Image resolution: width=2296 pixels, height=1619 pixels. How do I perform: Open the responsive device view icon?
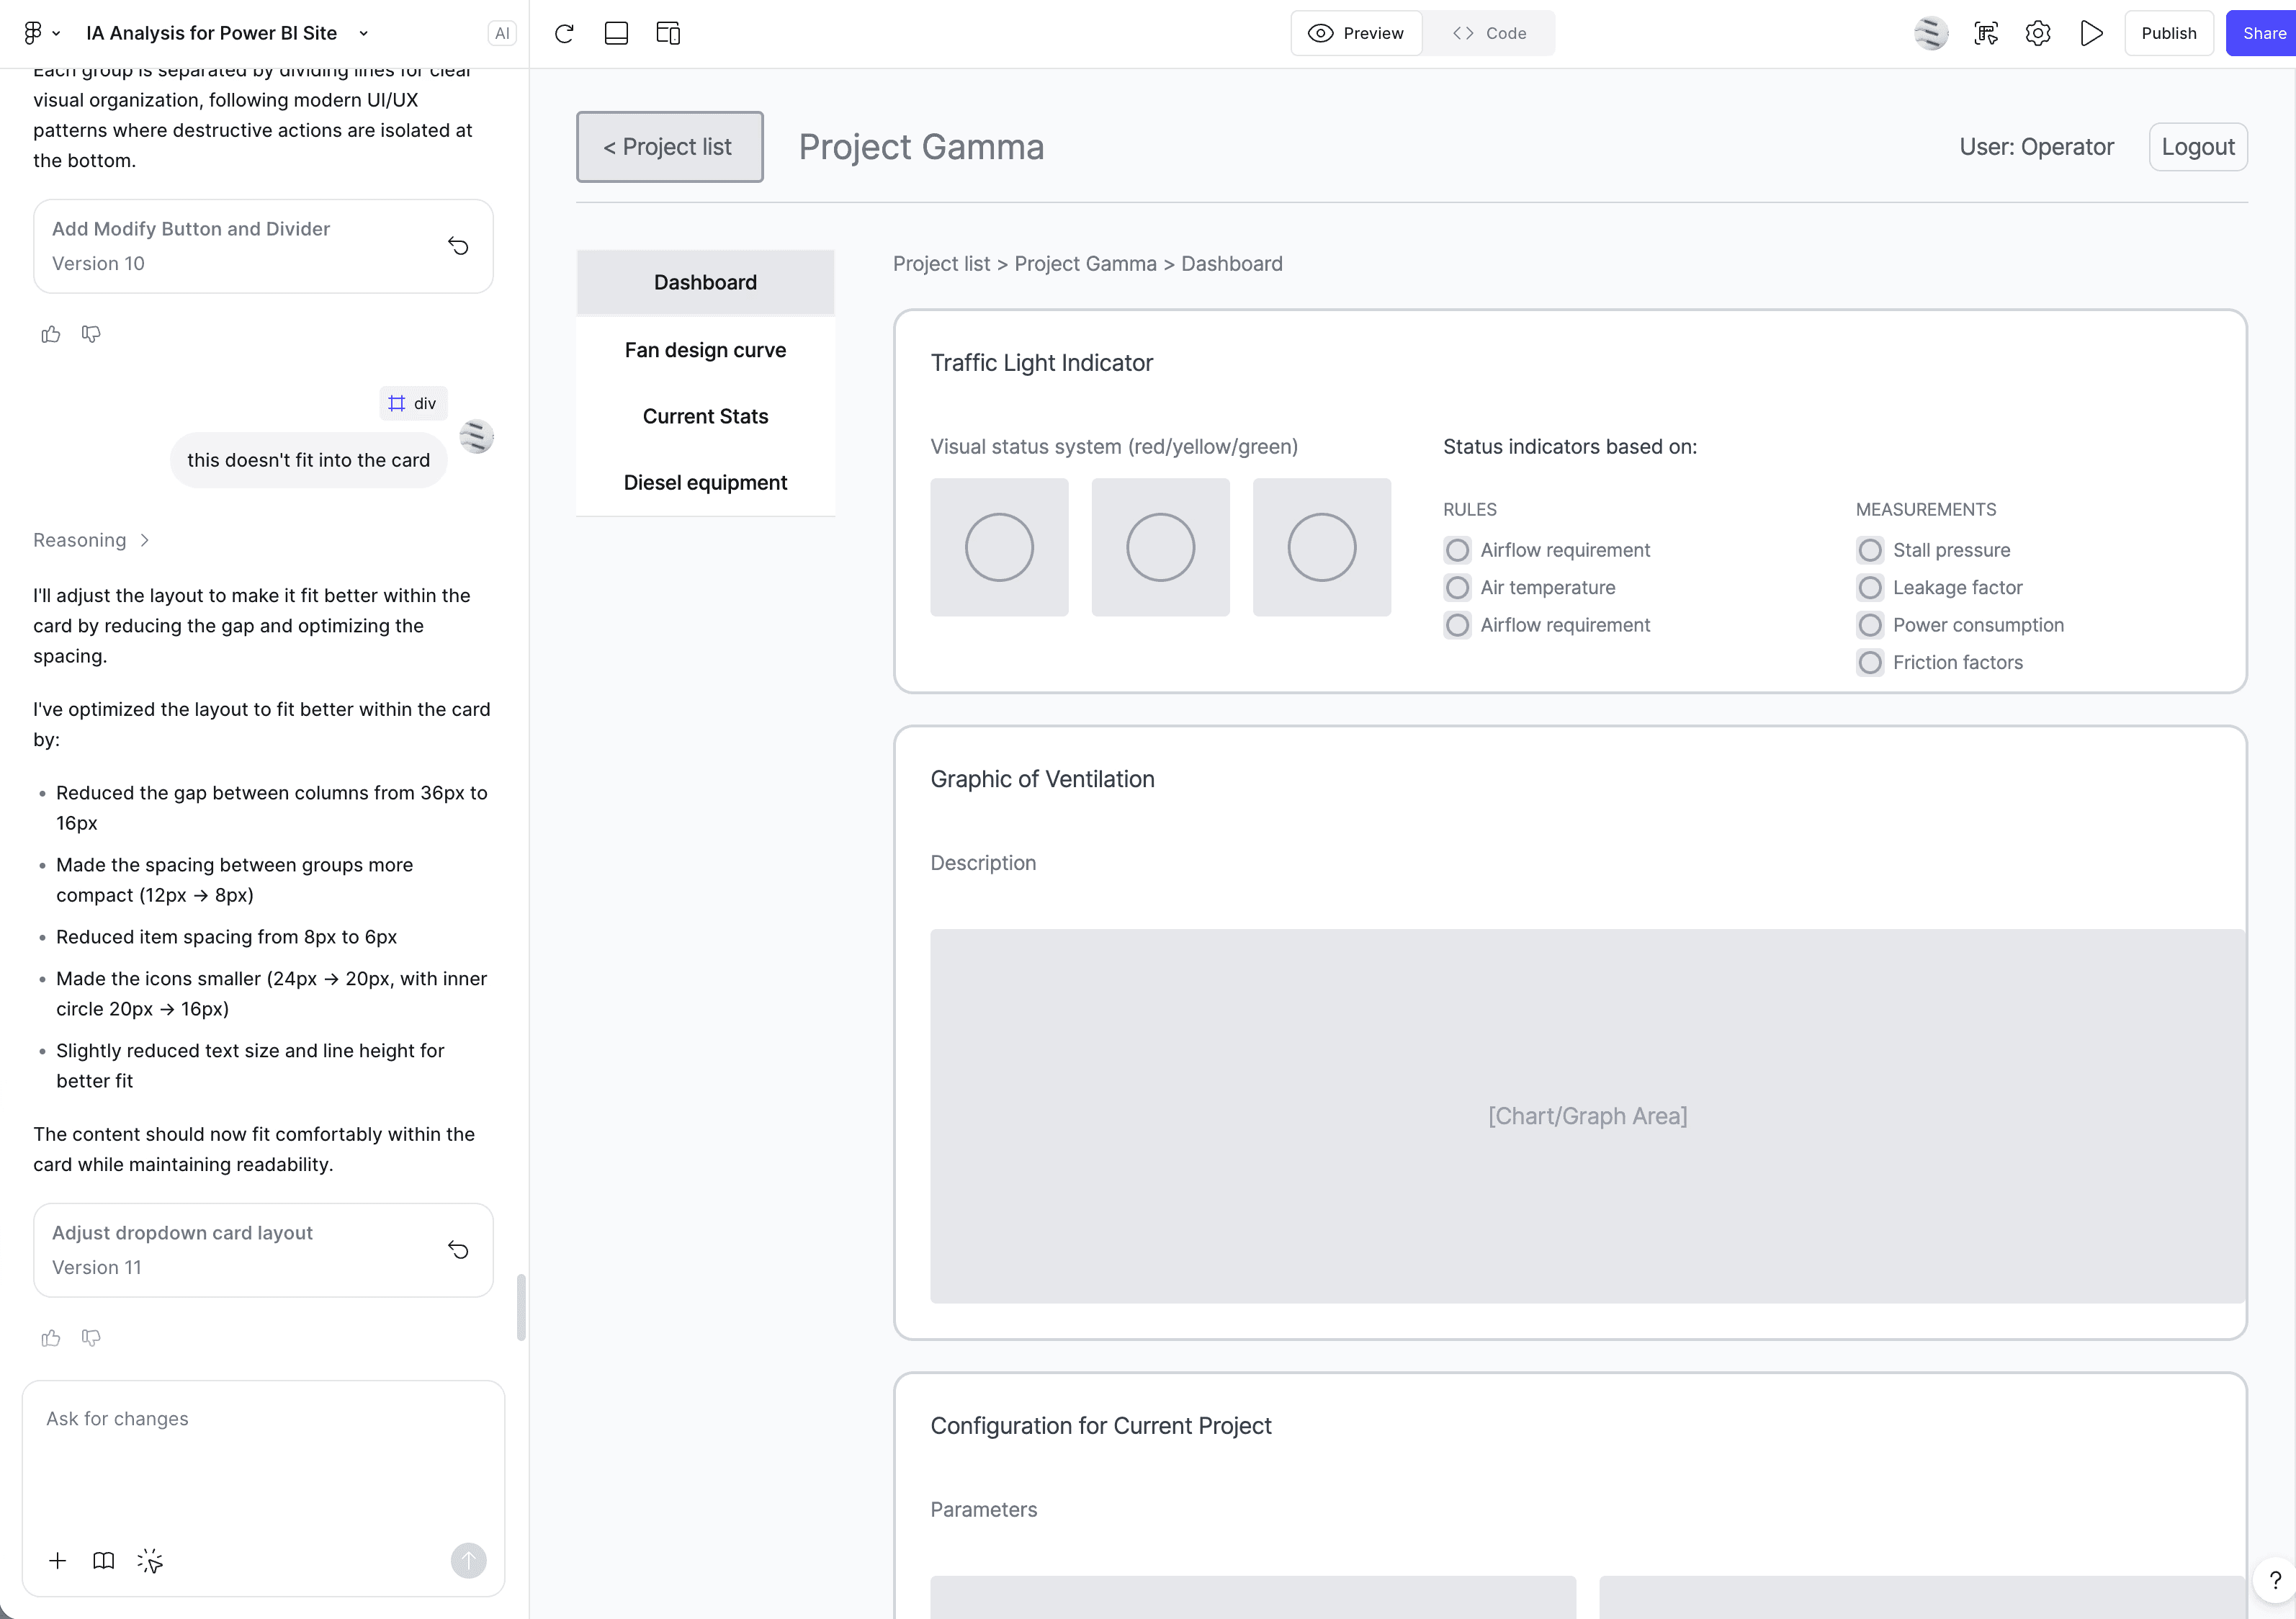(668, 33)
